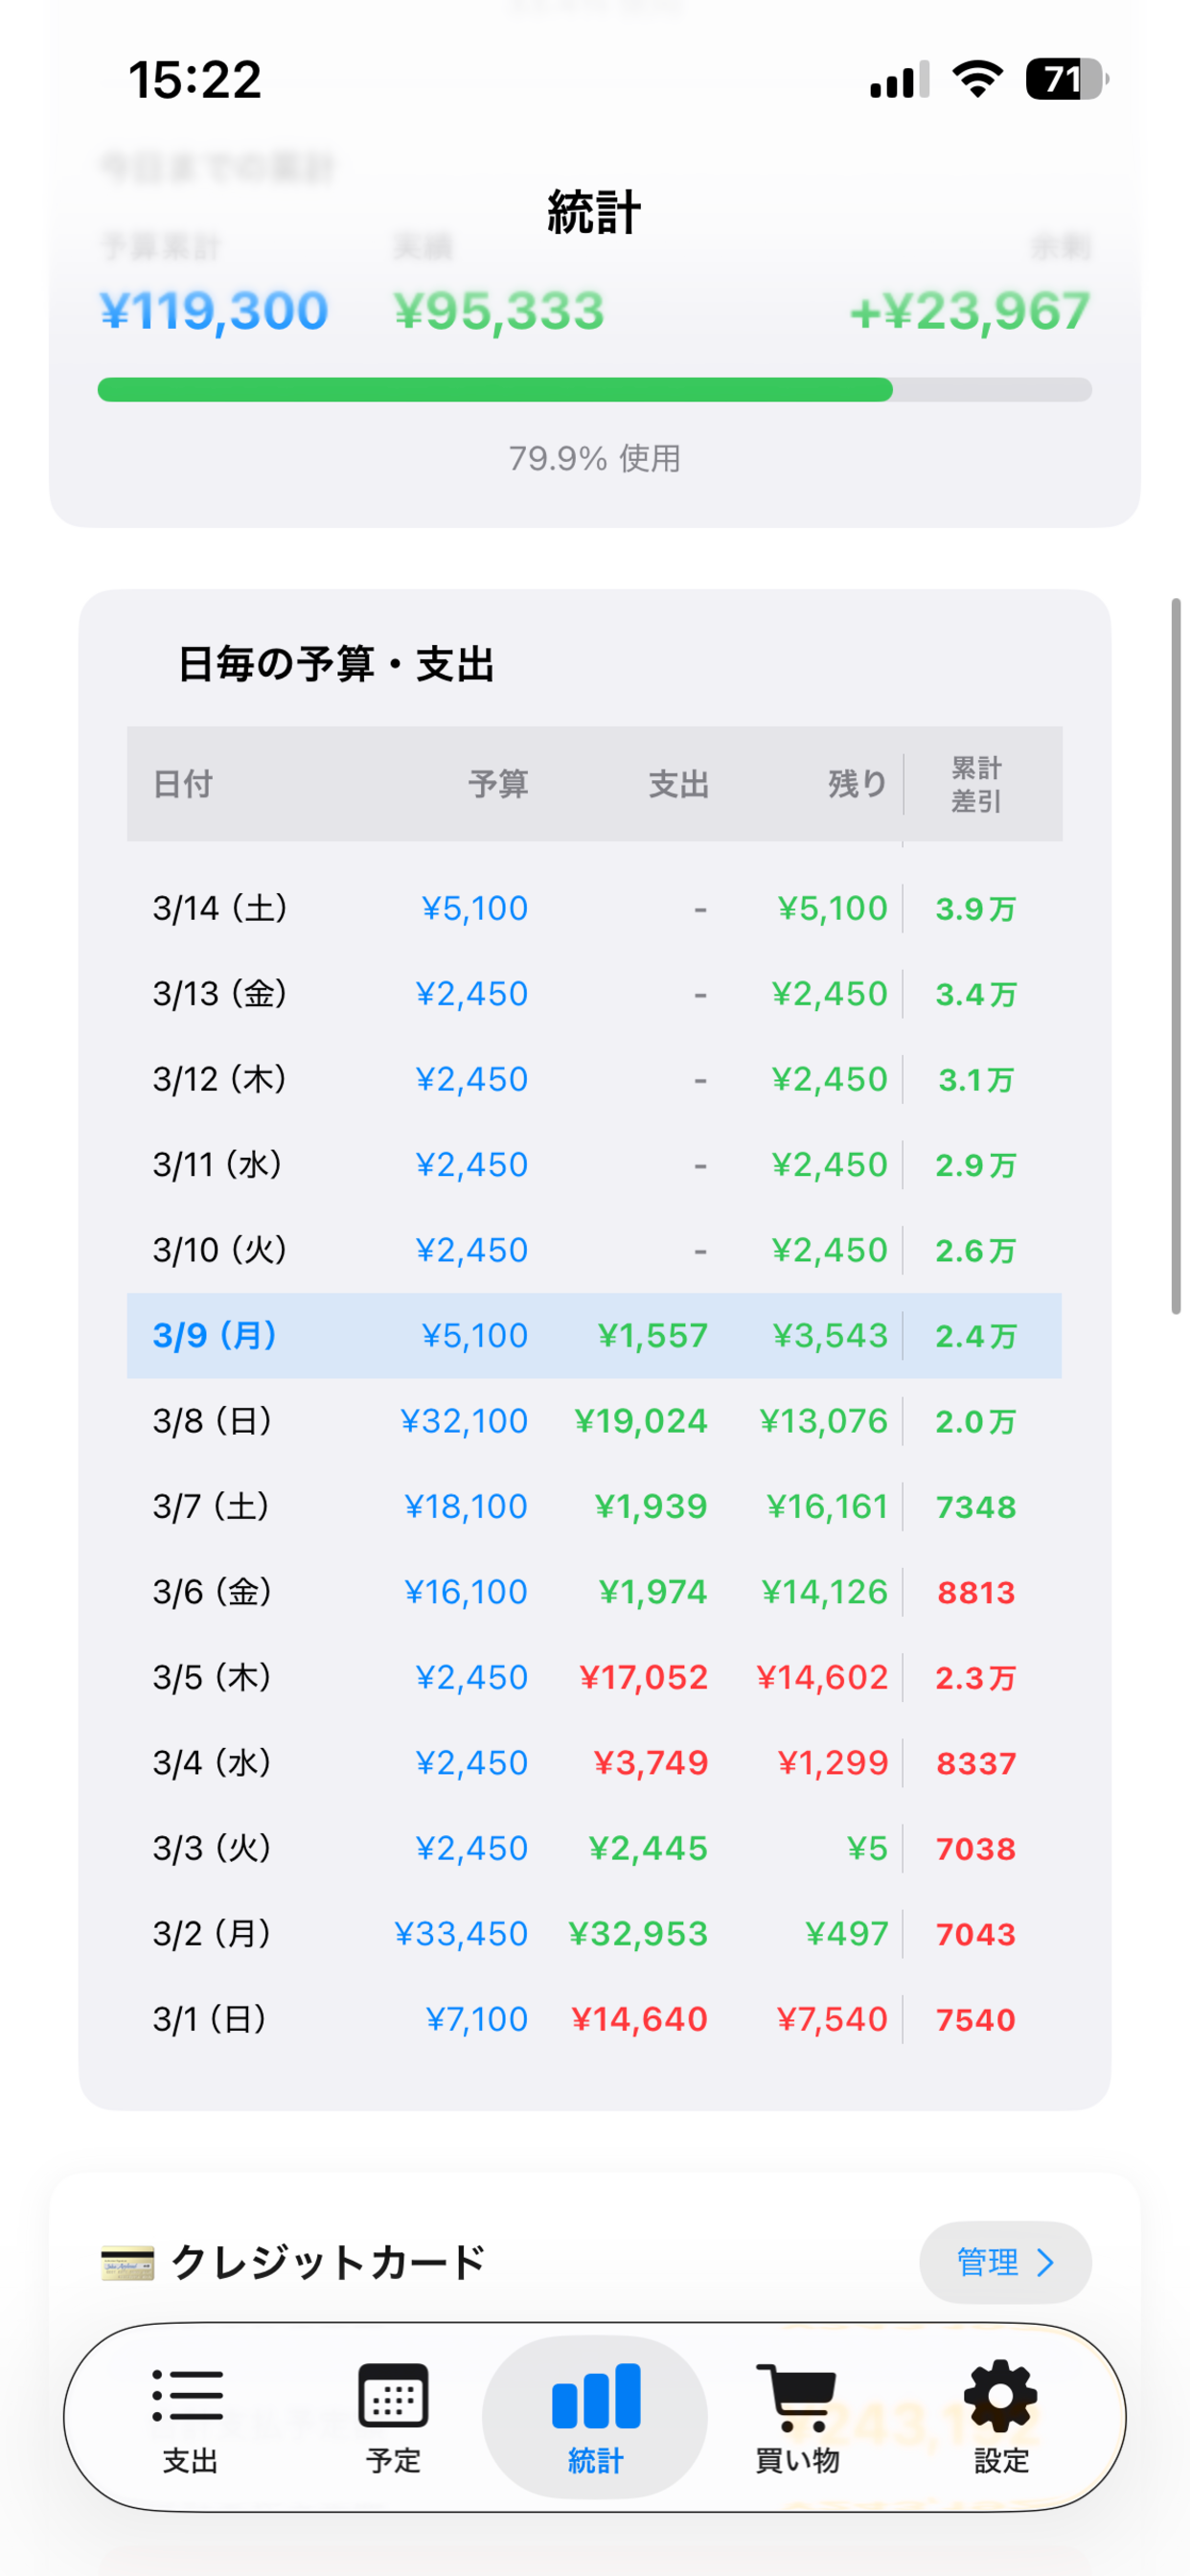Image resolution: width=1190 pixels, height=2576 pixels.
Task: Tap the ¥32,953 expense value
Action: pyautogui.click(x=638, y=1934)
